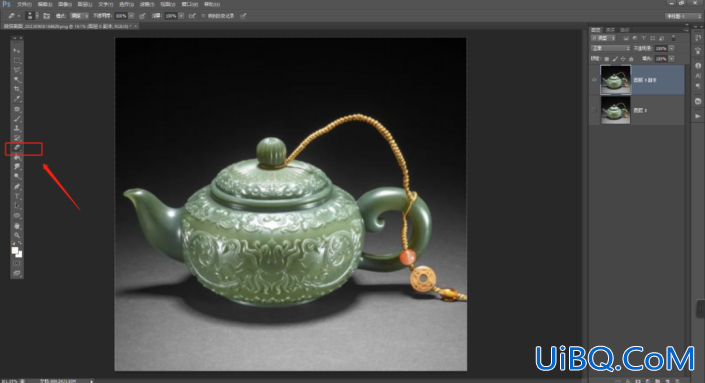The image size is (705, 383).
Task: Select the Lasso tool
Action: pyautogui.click(x=17, y=70)
